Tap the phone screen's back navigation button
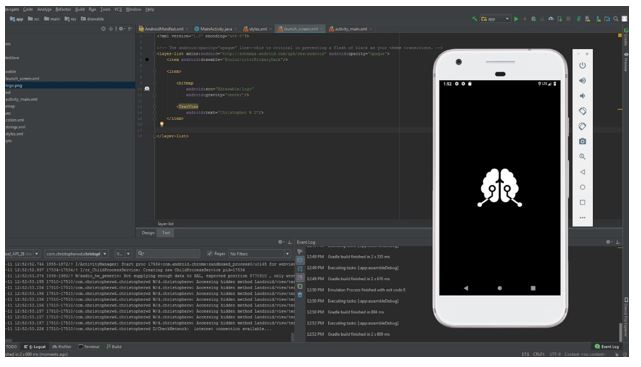Viewport: 641px width, 367px height. tap(466, 288)
